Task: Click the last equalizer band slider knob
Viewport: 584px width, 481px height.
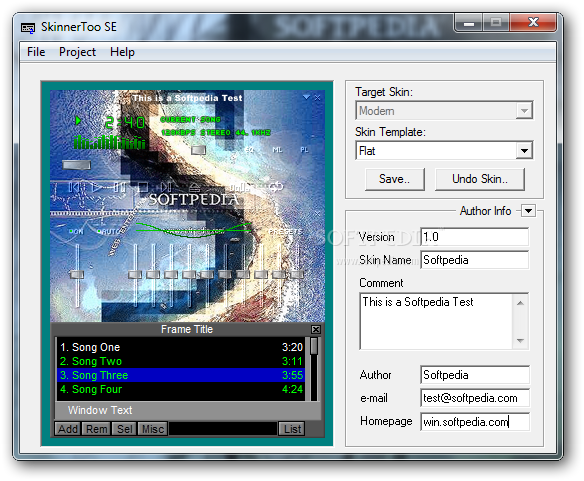Action: pyautogui.click(x=297, y=275)
